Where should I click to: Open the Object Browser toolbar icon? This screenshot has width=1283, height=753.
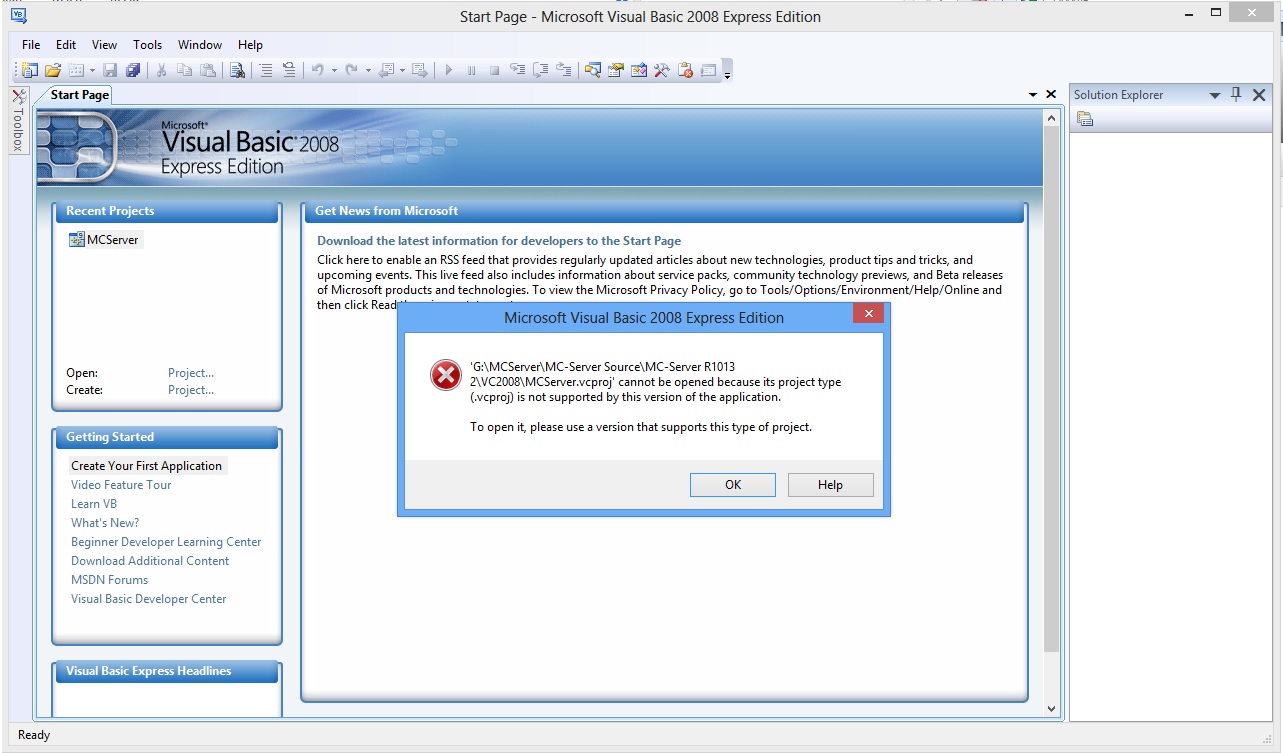pos(640,70)
